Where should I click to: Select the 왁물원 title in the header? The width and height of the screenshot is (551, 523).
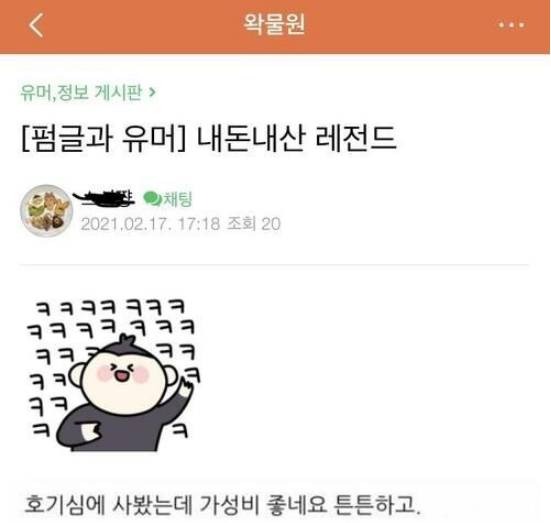click(x=275, y=24)
